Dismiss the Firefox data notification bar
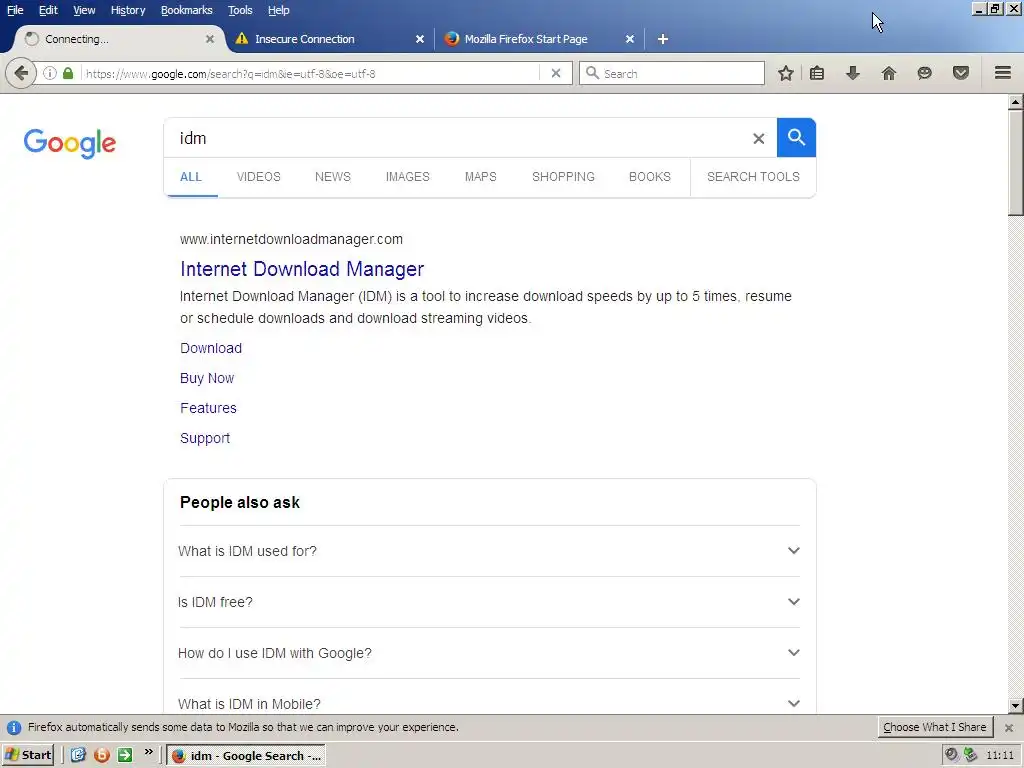Screen dimensions: 1024x768 pyautogui.click(x=1009, y=728)
